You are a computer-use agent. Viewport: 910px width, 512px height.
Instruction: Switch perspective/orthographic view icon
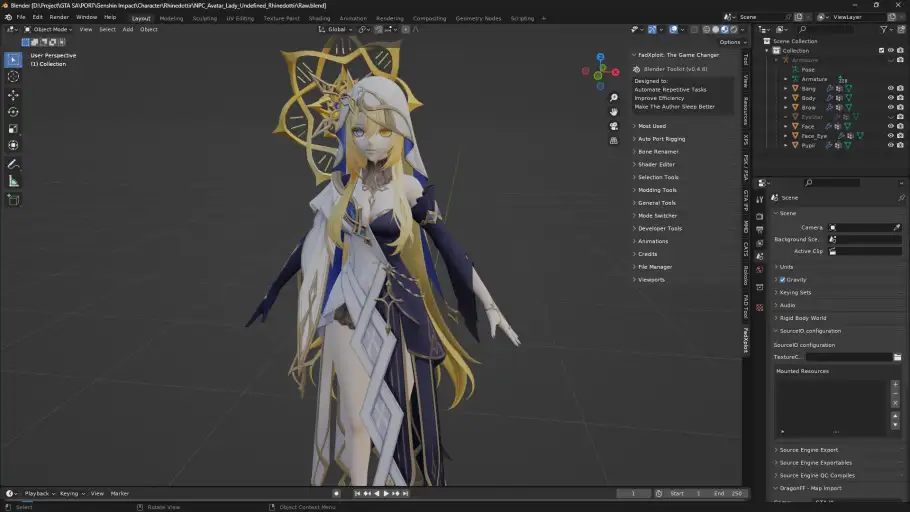(x=613, y=140)
